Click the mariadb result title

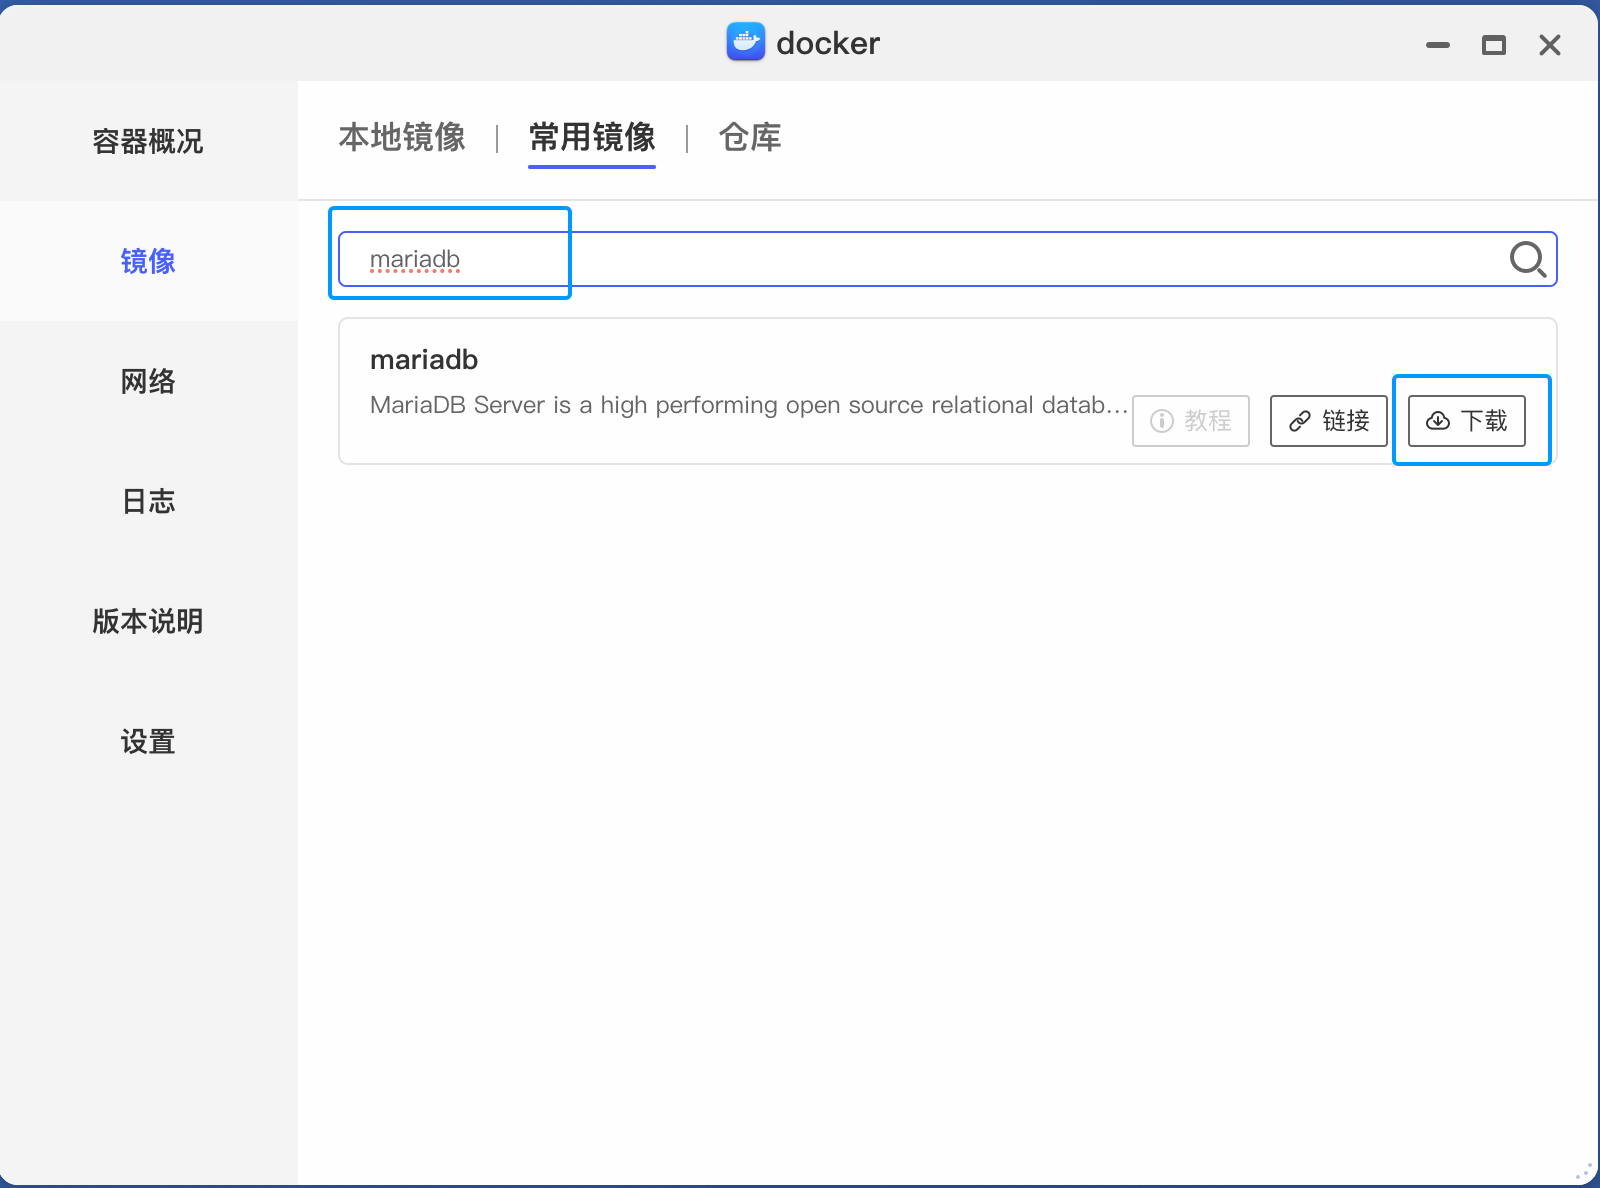(424, 360)
